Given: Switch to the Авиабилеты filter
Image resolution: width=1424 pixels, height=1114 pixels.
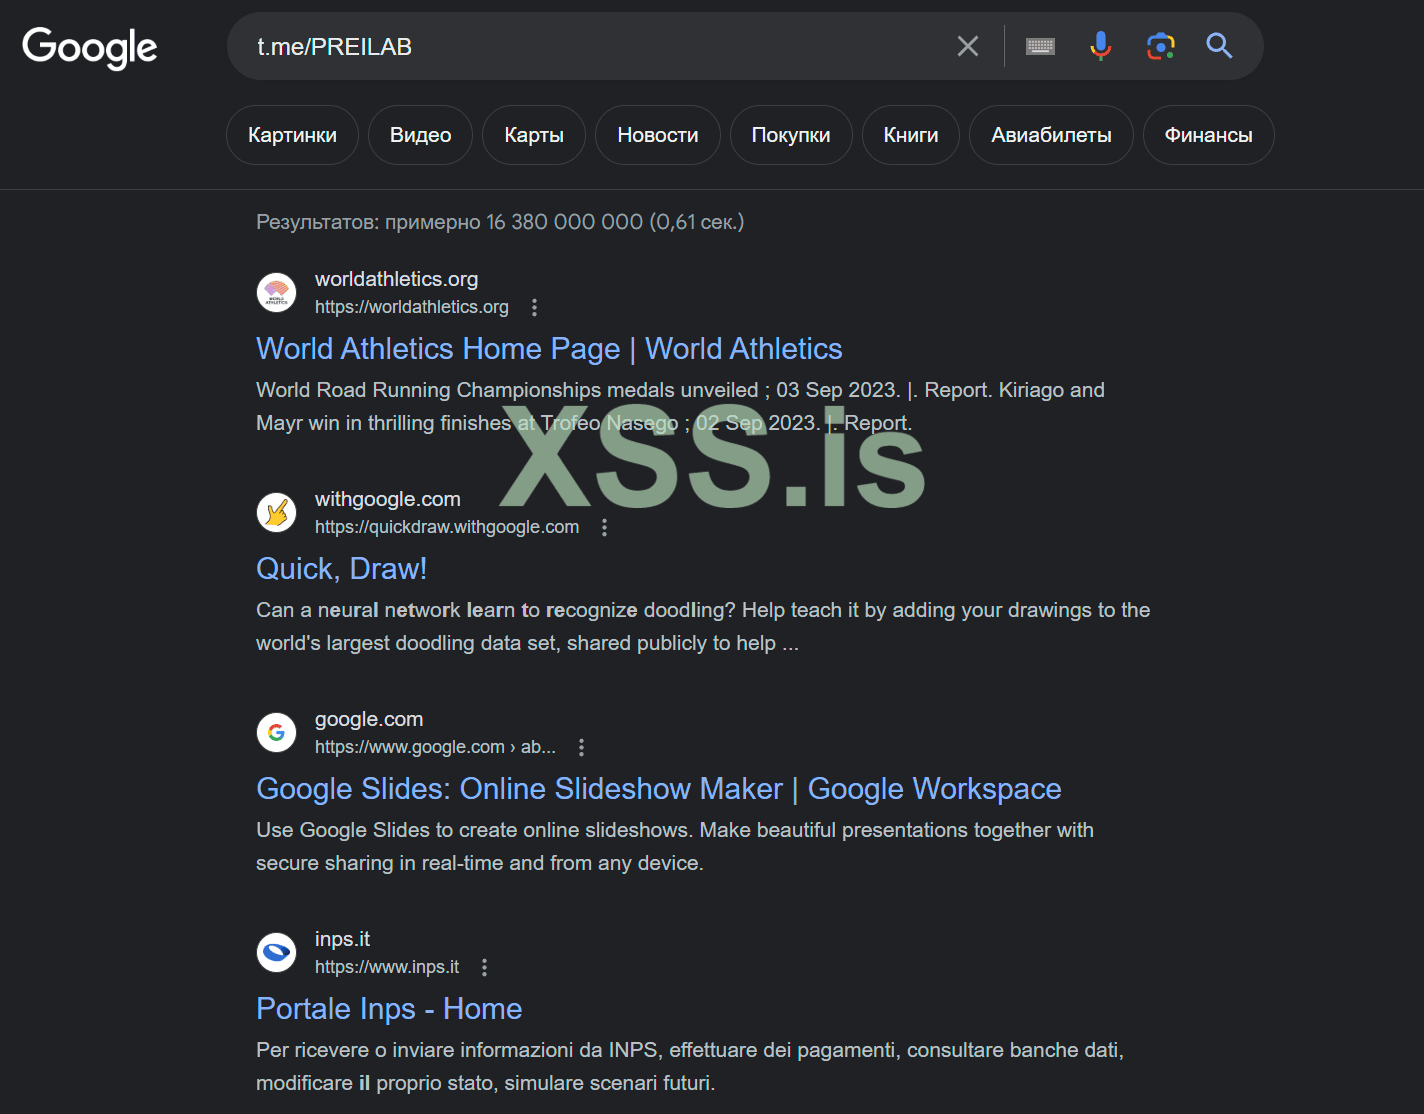Looking at the screenshot, I should [x=1051, y=135].
